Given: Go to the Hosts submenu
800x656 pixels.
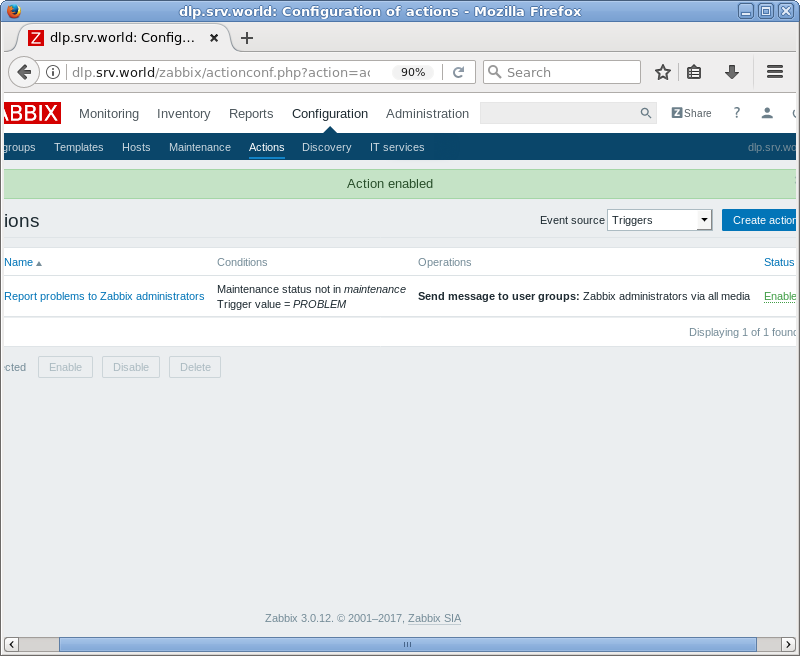Looking at the screenshot, I should pyautogui.click(x=136, y=147).
